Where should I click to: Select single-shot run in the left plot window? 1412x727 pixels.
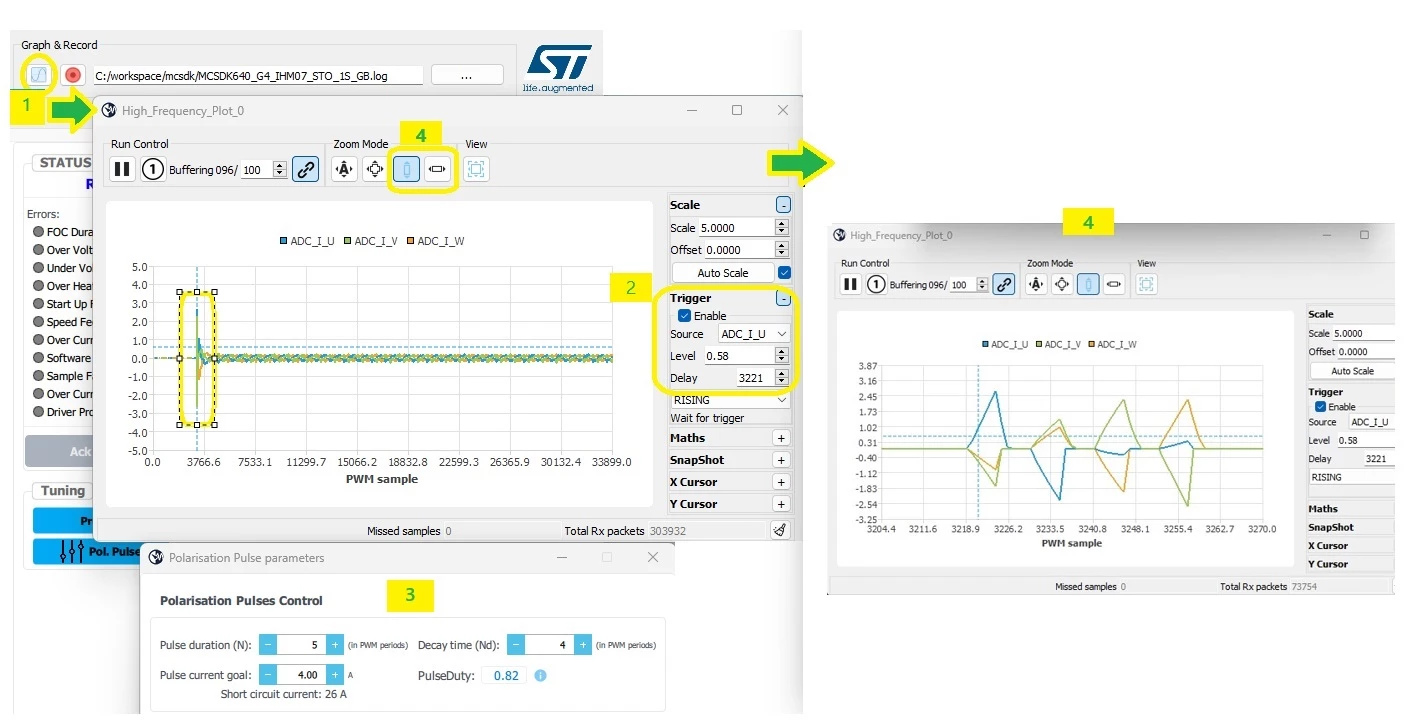(152, 169)
